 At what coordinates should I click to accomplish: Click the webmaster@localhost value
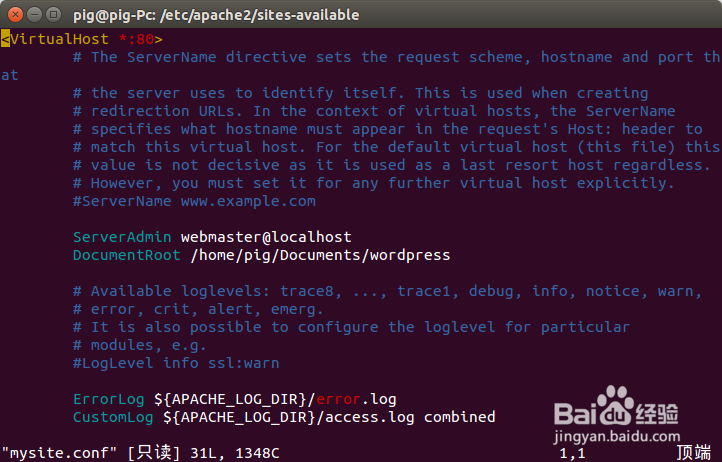pyautogui.click(x=266, y=237)
